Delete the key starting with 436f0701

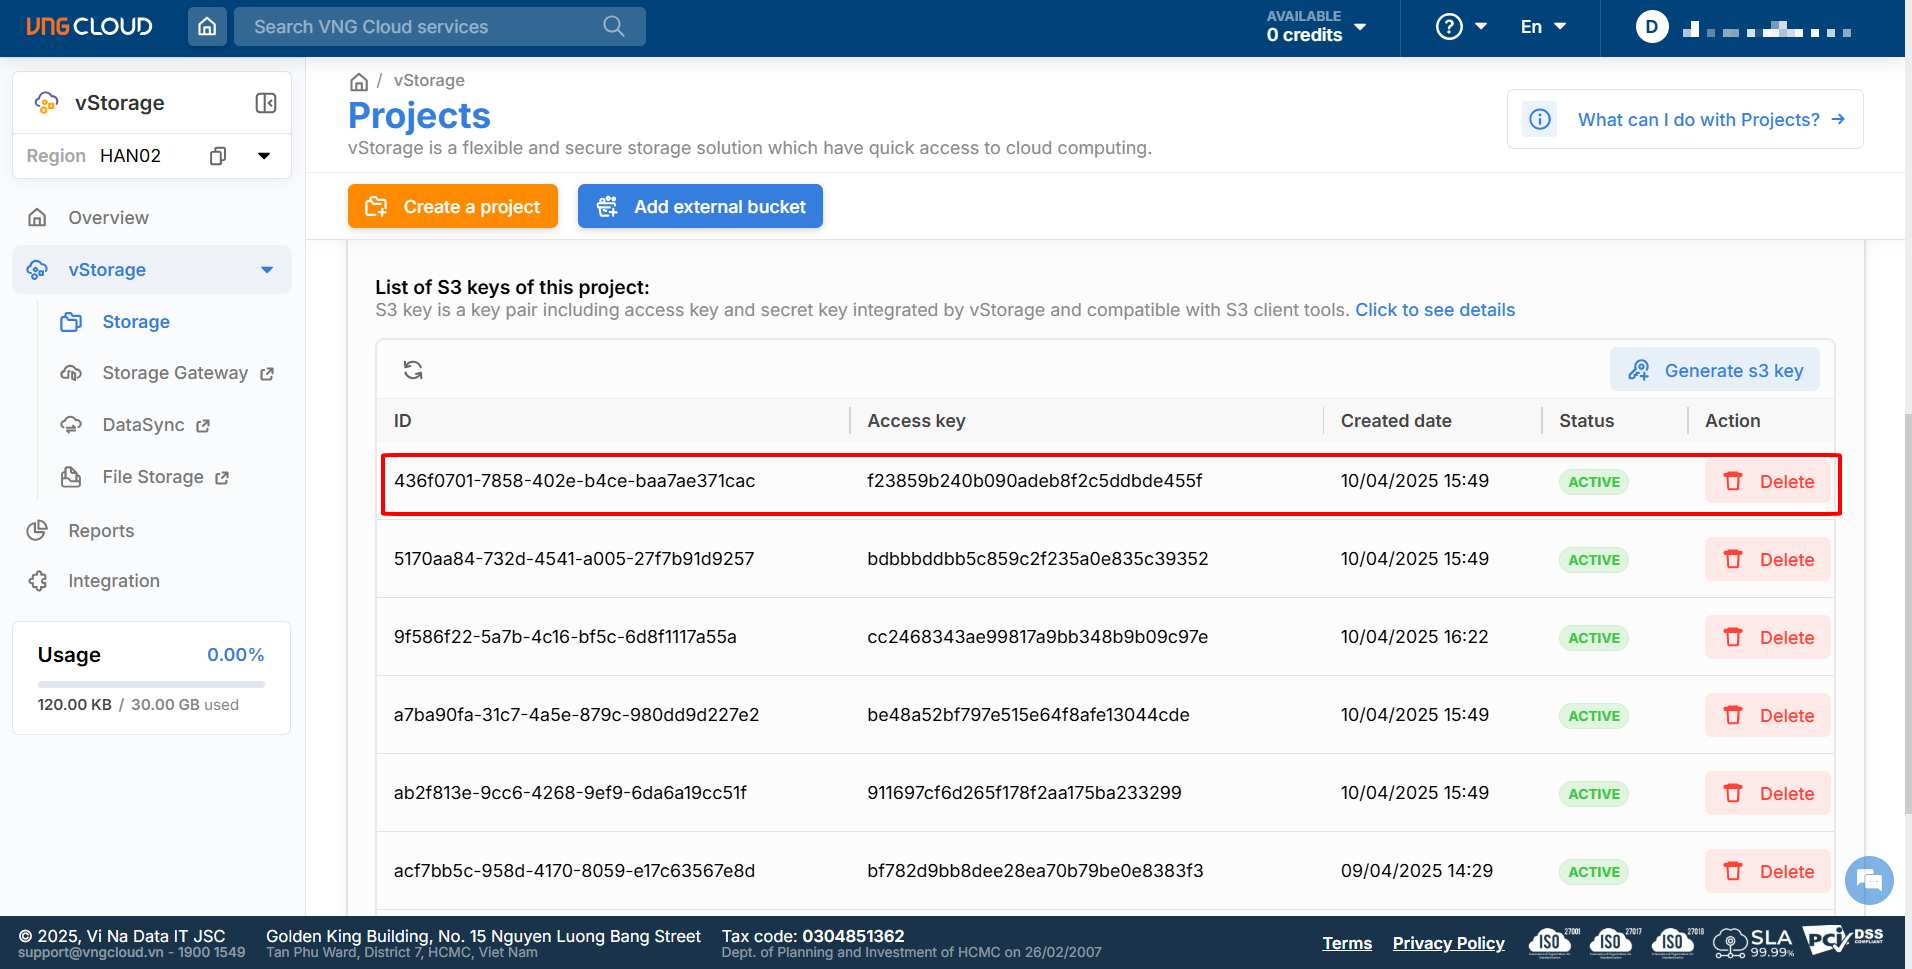[1768, 482]
